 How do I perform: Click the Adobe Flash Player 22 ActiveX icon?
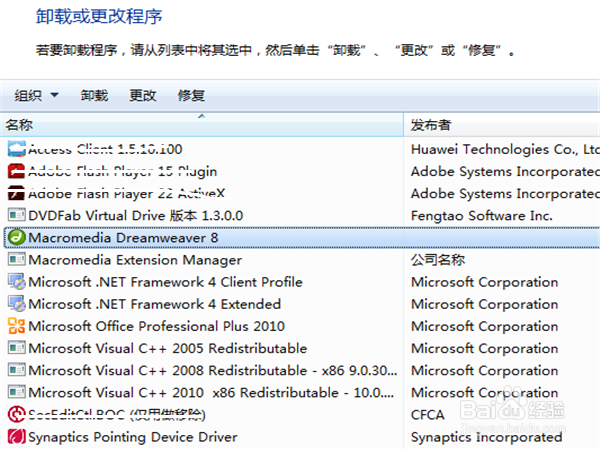point(15,193)
